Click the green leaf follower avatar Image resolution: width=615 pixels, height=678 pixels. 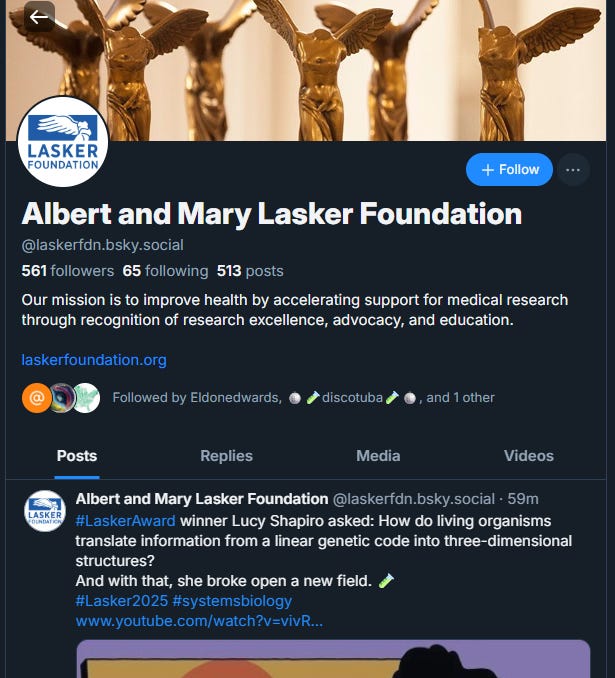point(86,398)
